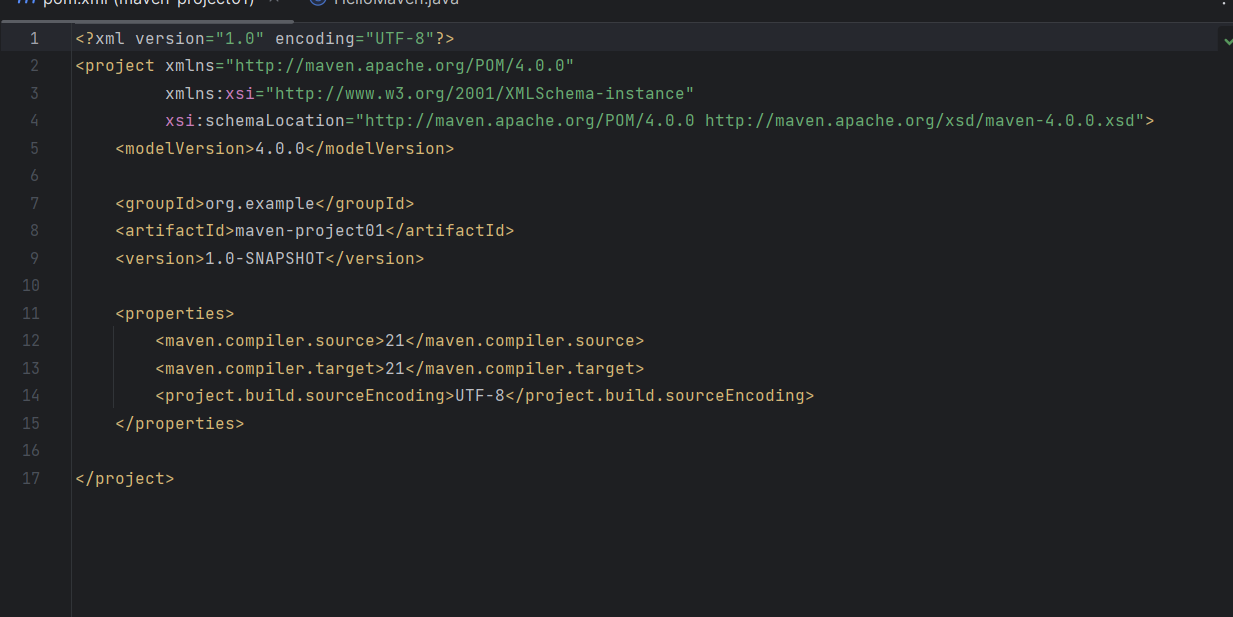Click the closing modelVersion tag
The width and height of the screenshot is (1233, 617).
pos(380,148)
